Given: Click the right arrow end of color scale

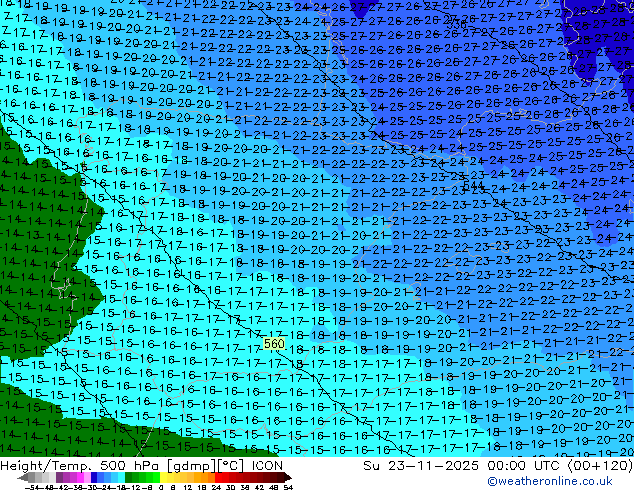Looking at the screenshot, I should click(288, 478).
